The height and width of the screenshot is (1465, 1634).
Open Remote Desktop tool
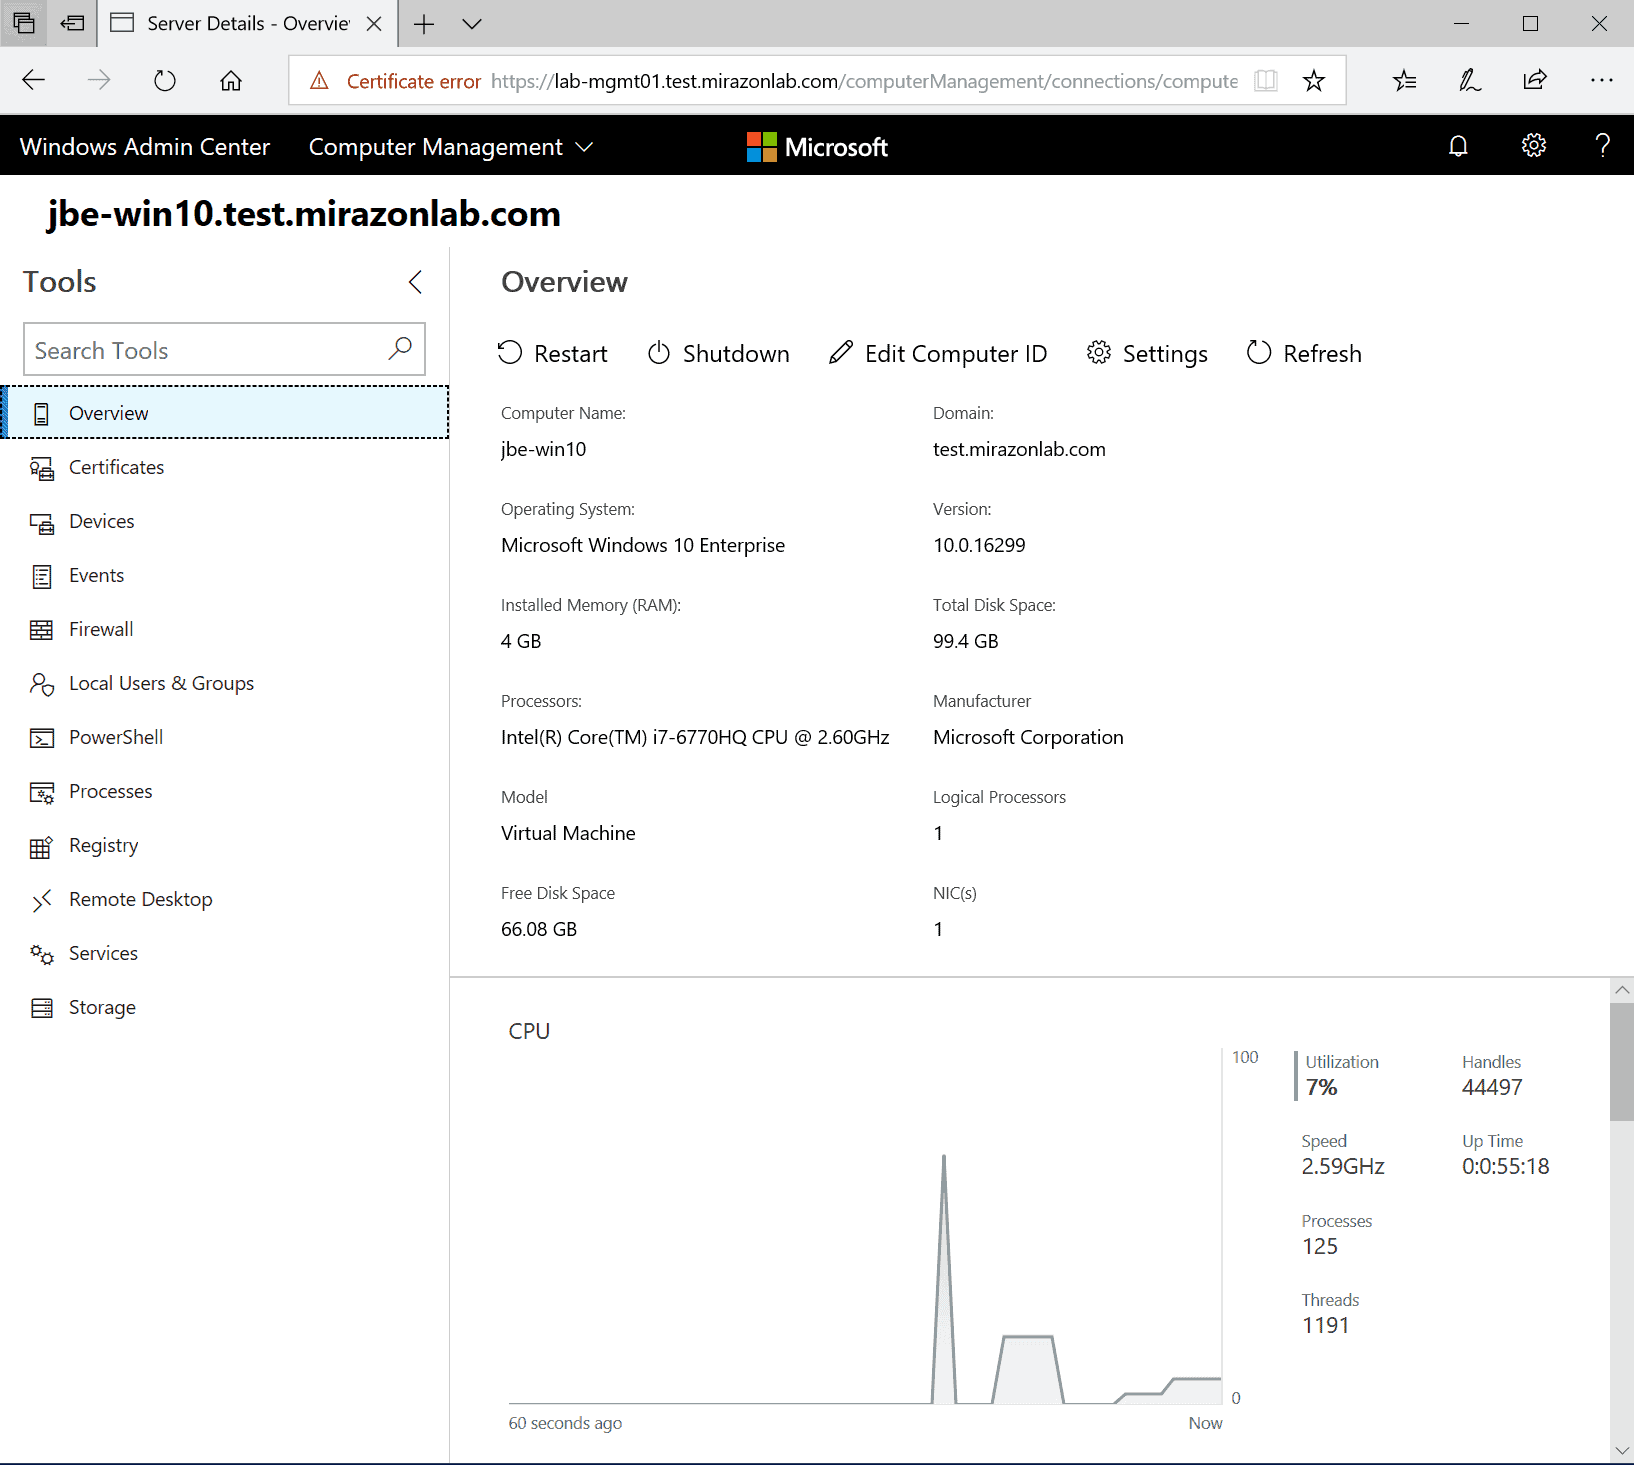click(x=140, y=899)
